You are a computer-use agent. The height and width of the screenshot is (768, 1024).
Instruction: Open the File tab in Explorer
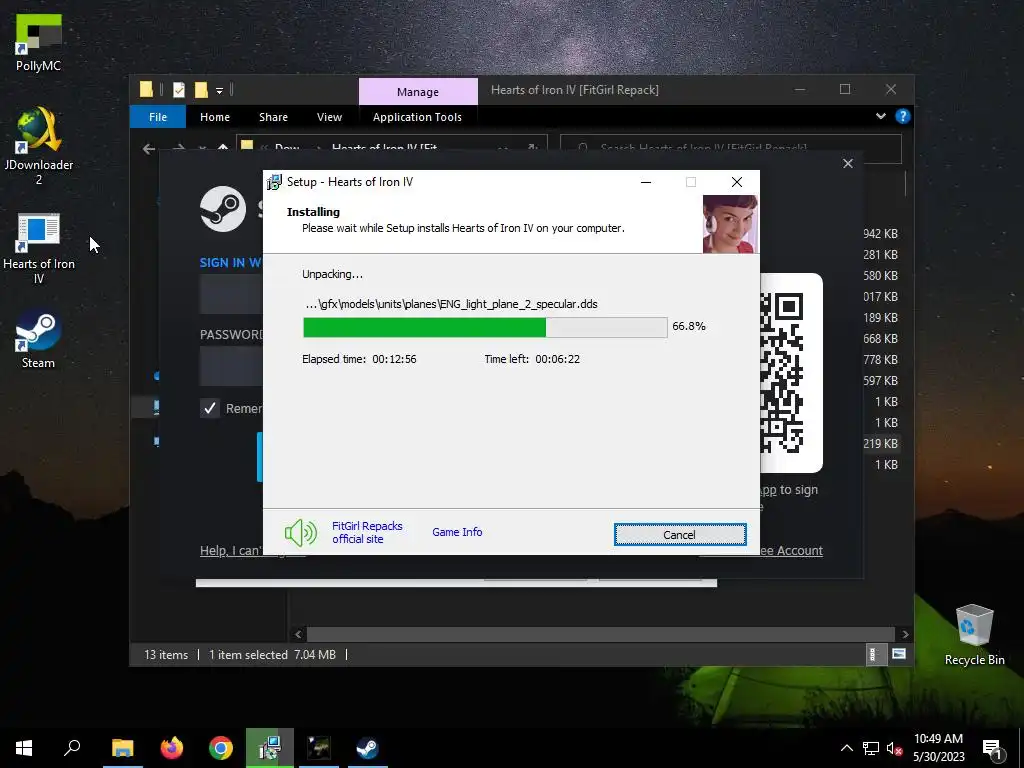158,117
